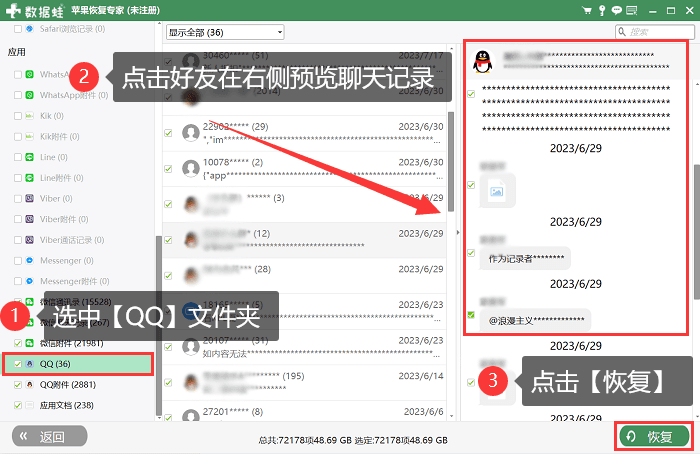Click the 作为记录者 message bubble
The image size is (700, 454).
(525, 258)
